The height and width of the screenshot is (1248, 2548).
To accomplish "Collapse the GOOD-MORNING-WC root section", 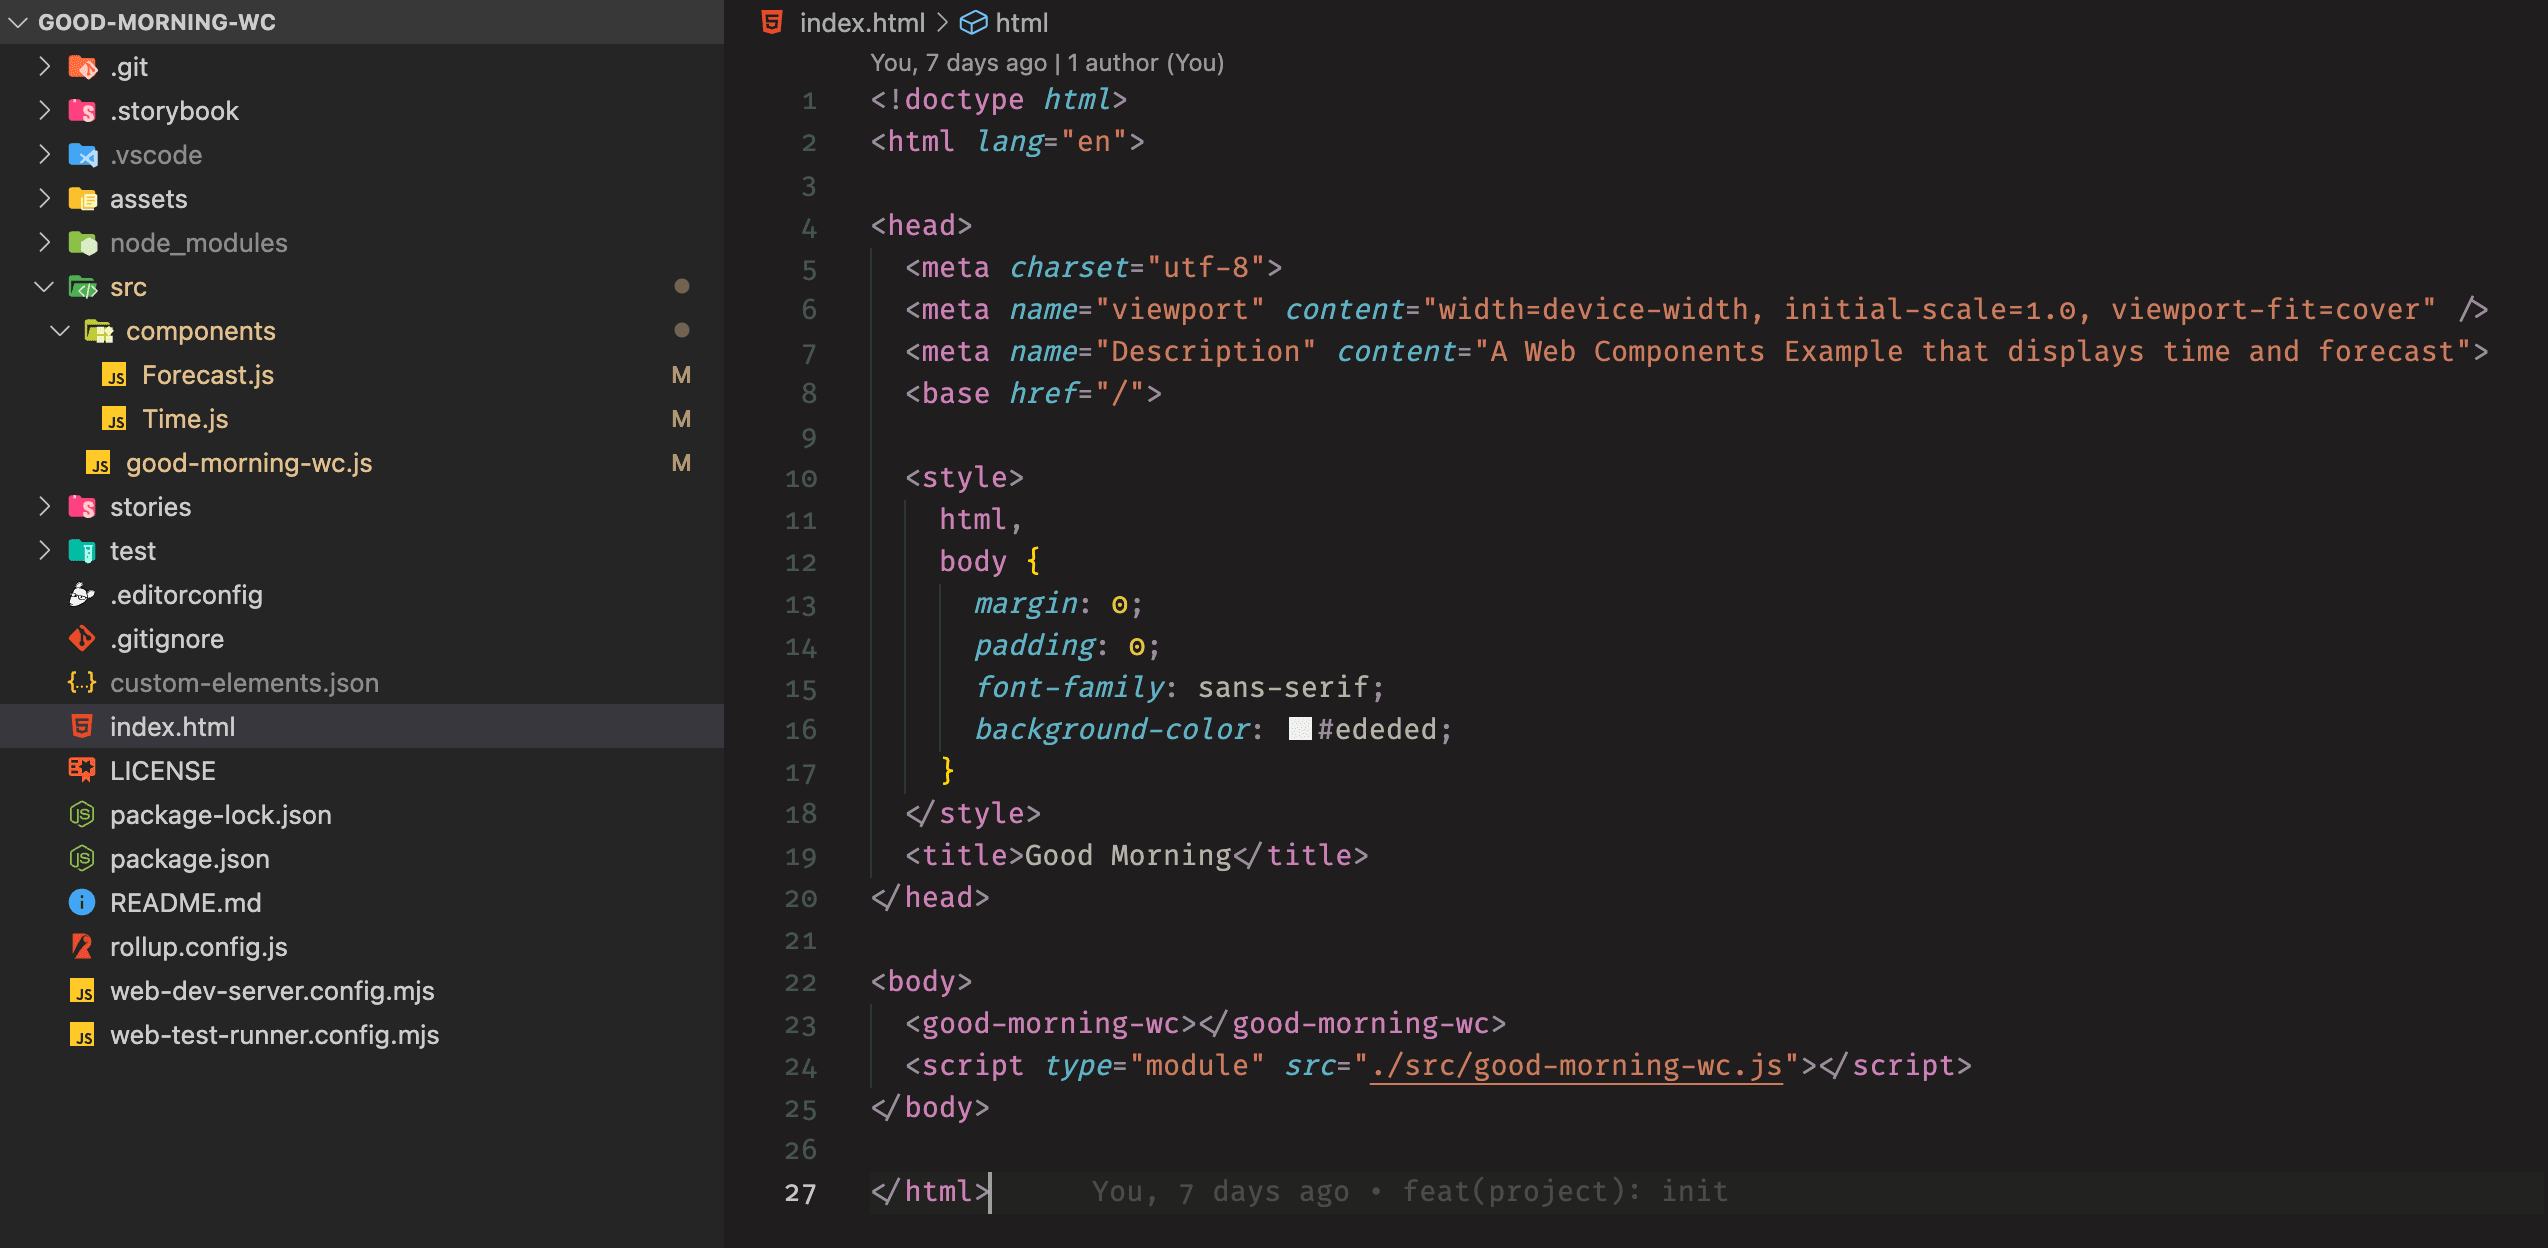I will 18,22.
